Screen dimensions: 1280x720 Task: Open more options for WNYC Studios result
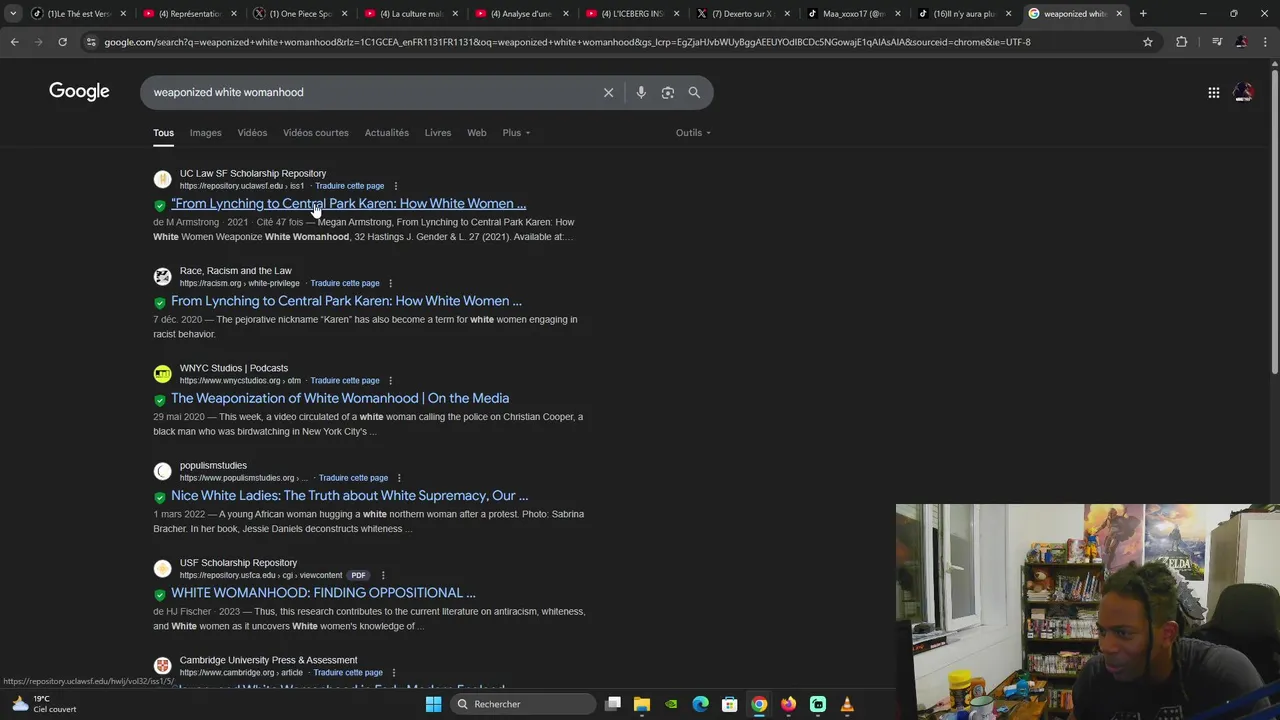(390, 380)
